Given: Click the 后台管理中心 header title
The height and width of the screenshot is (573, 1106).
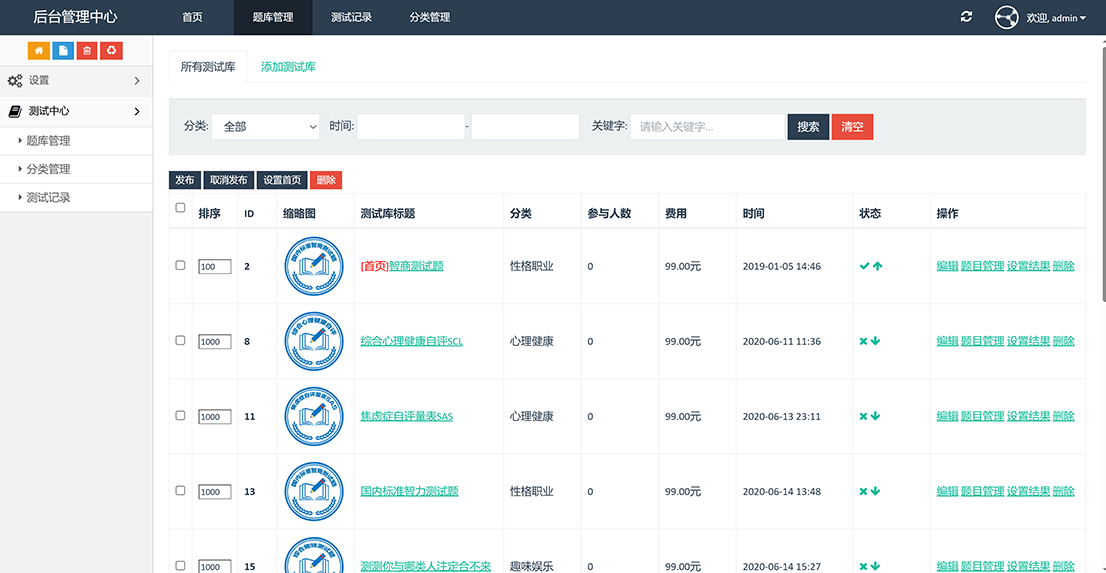Looking at the screenshot, I should pyautogui.click(x=75, y=17).
